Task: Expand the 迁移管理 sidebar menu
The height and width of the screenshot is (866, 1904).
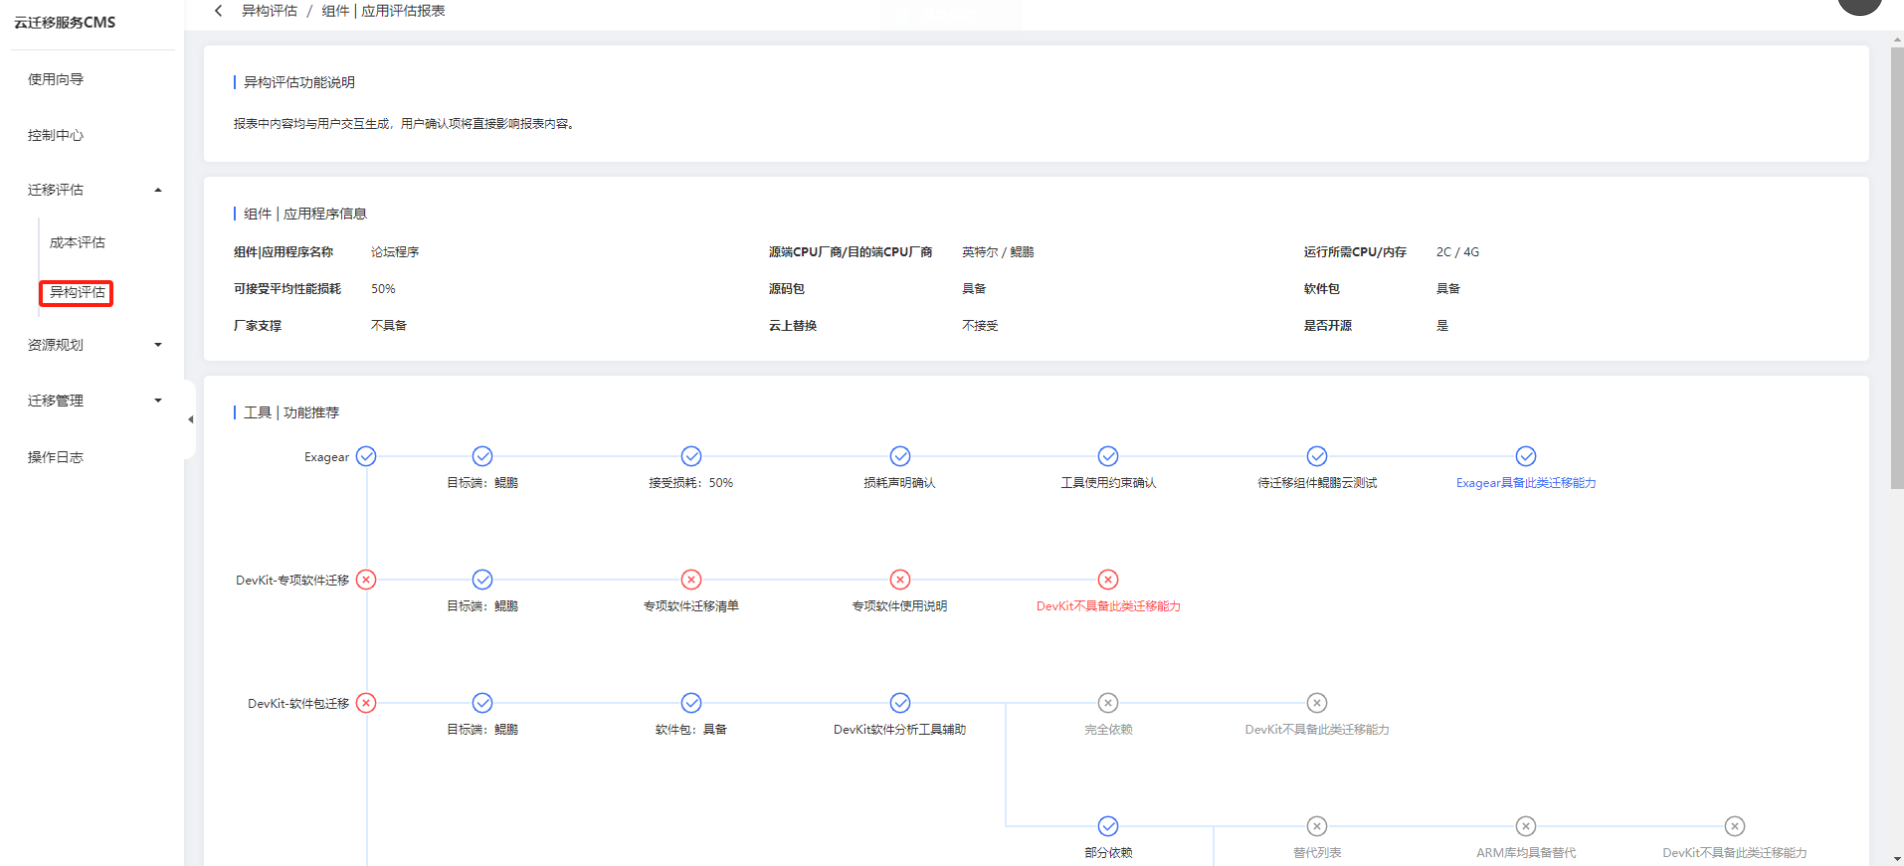Action: coord(157,401)
